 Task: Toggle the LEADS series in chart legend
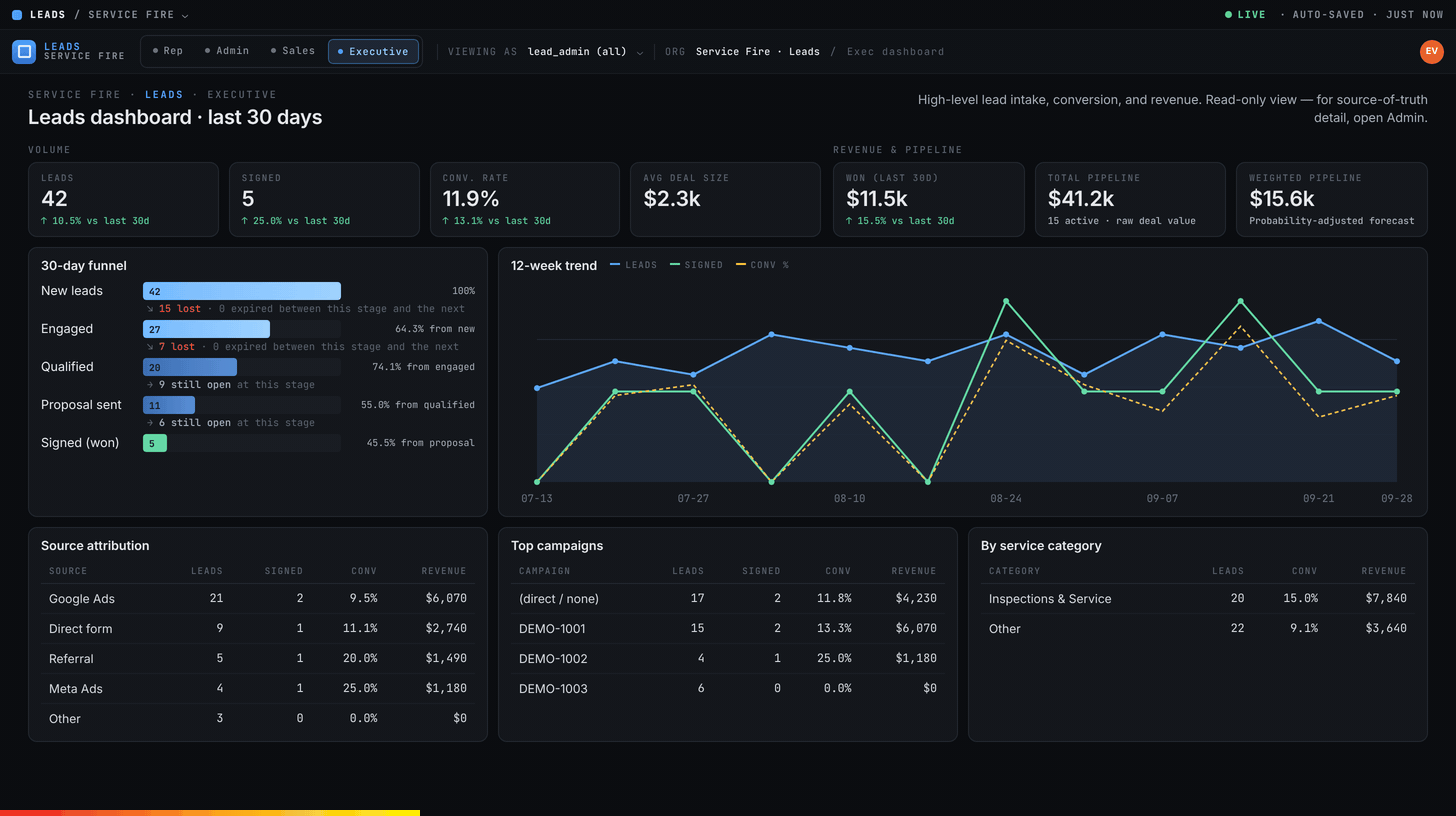tap(633, 265)
